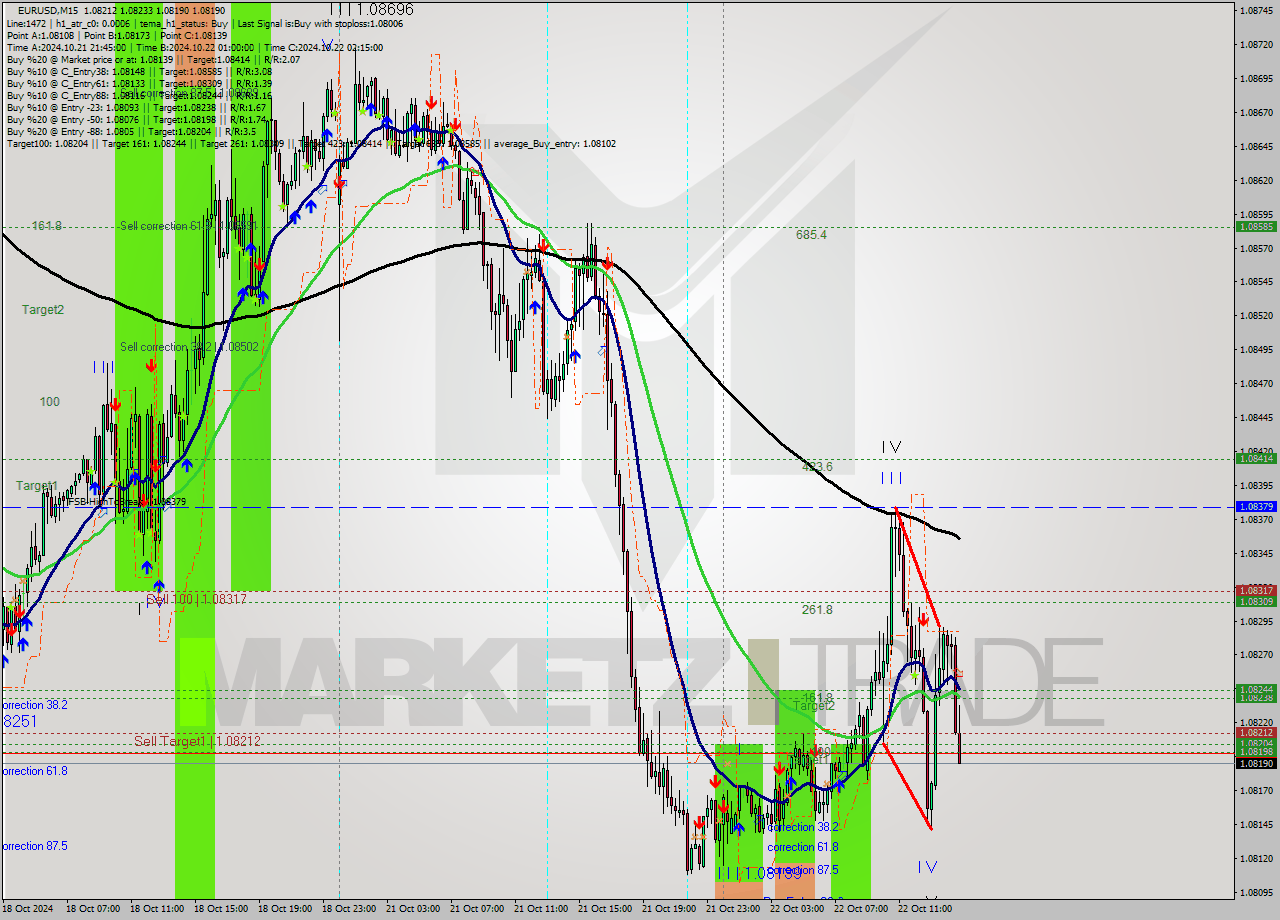Click the 423.6 Fibonacci level label
The height and width of the screenshot is (920, 1280).
817,467
